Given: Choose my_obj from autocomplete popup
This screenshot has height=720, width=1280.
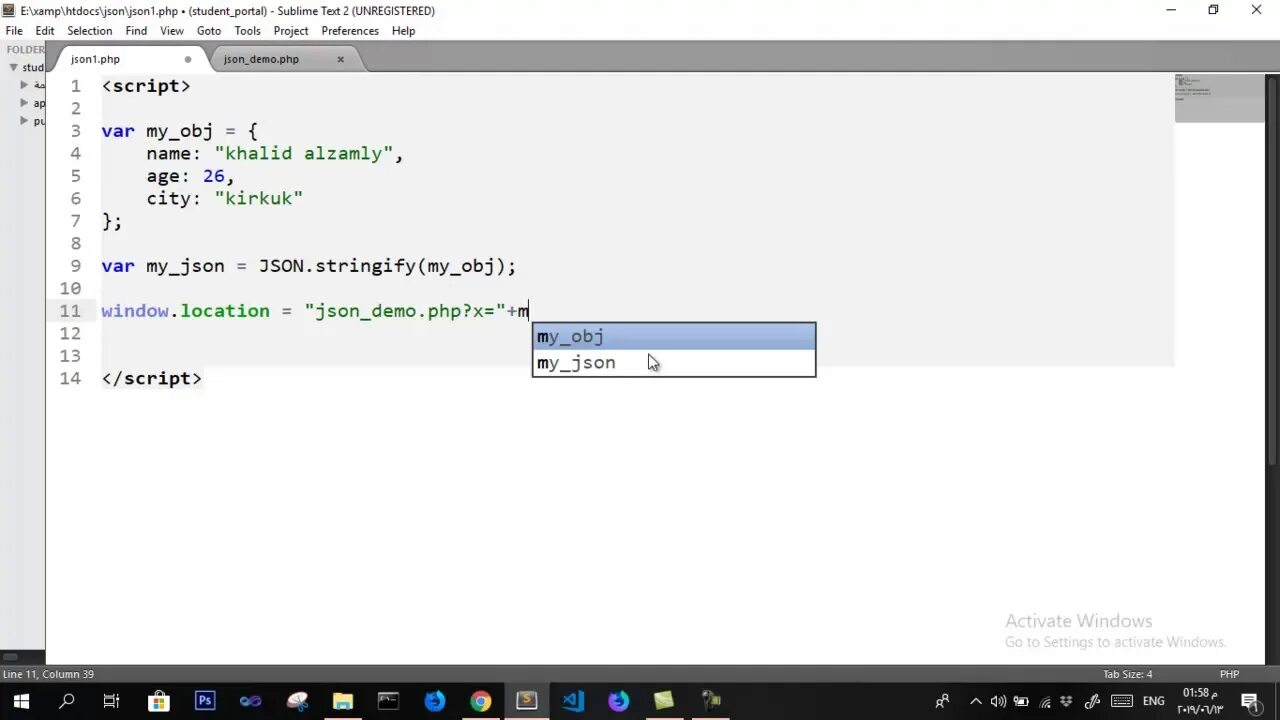Looking at the screenshot, I should tap(674, 337).
